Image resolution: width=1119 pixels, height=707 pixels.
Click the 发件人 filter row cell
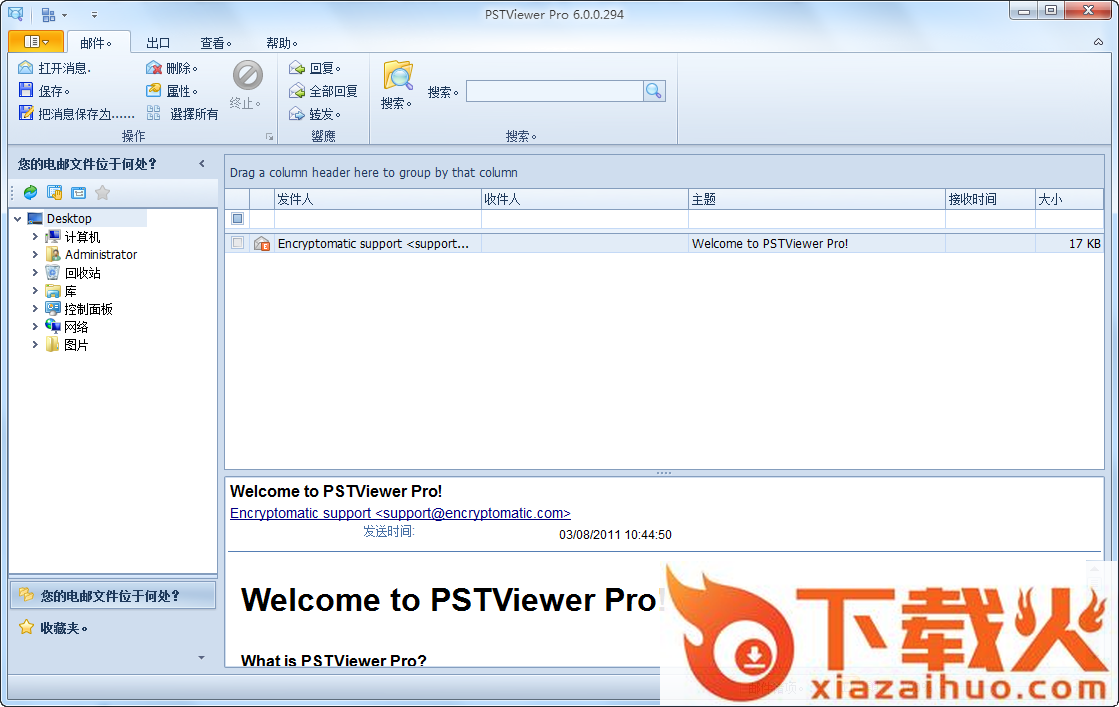378,218
